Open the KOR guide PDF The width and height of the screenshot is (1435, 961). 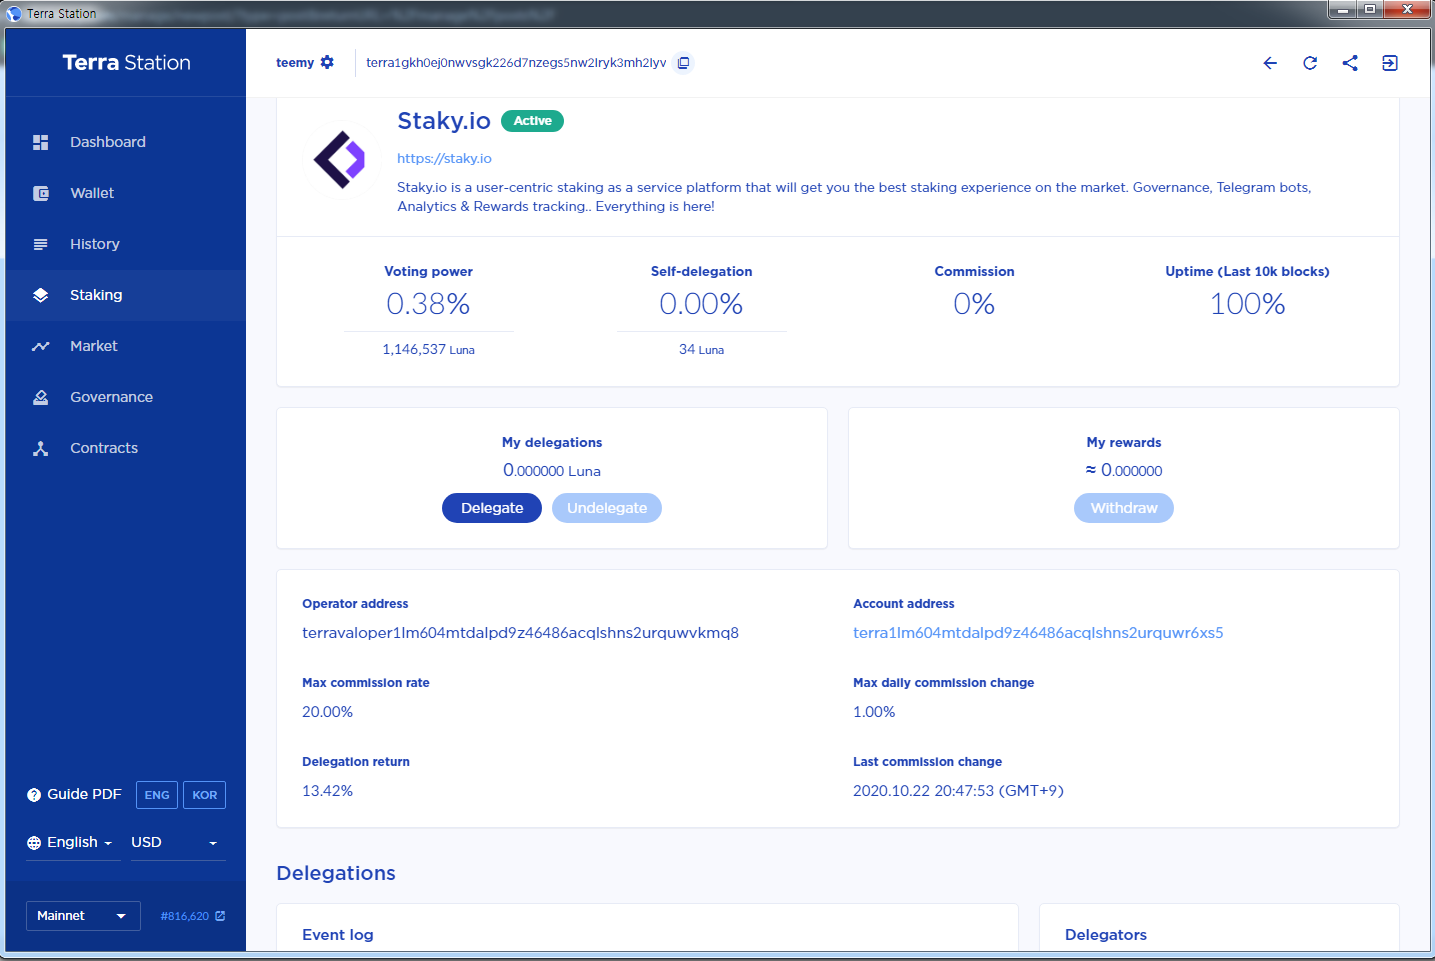coord(205,795)
